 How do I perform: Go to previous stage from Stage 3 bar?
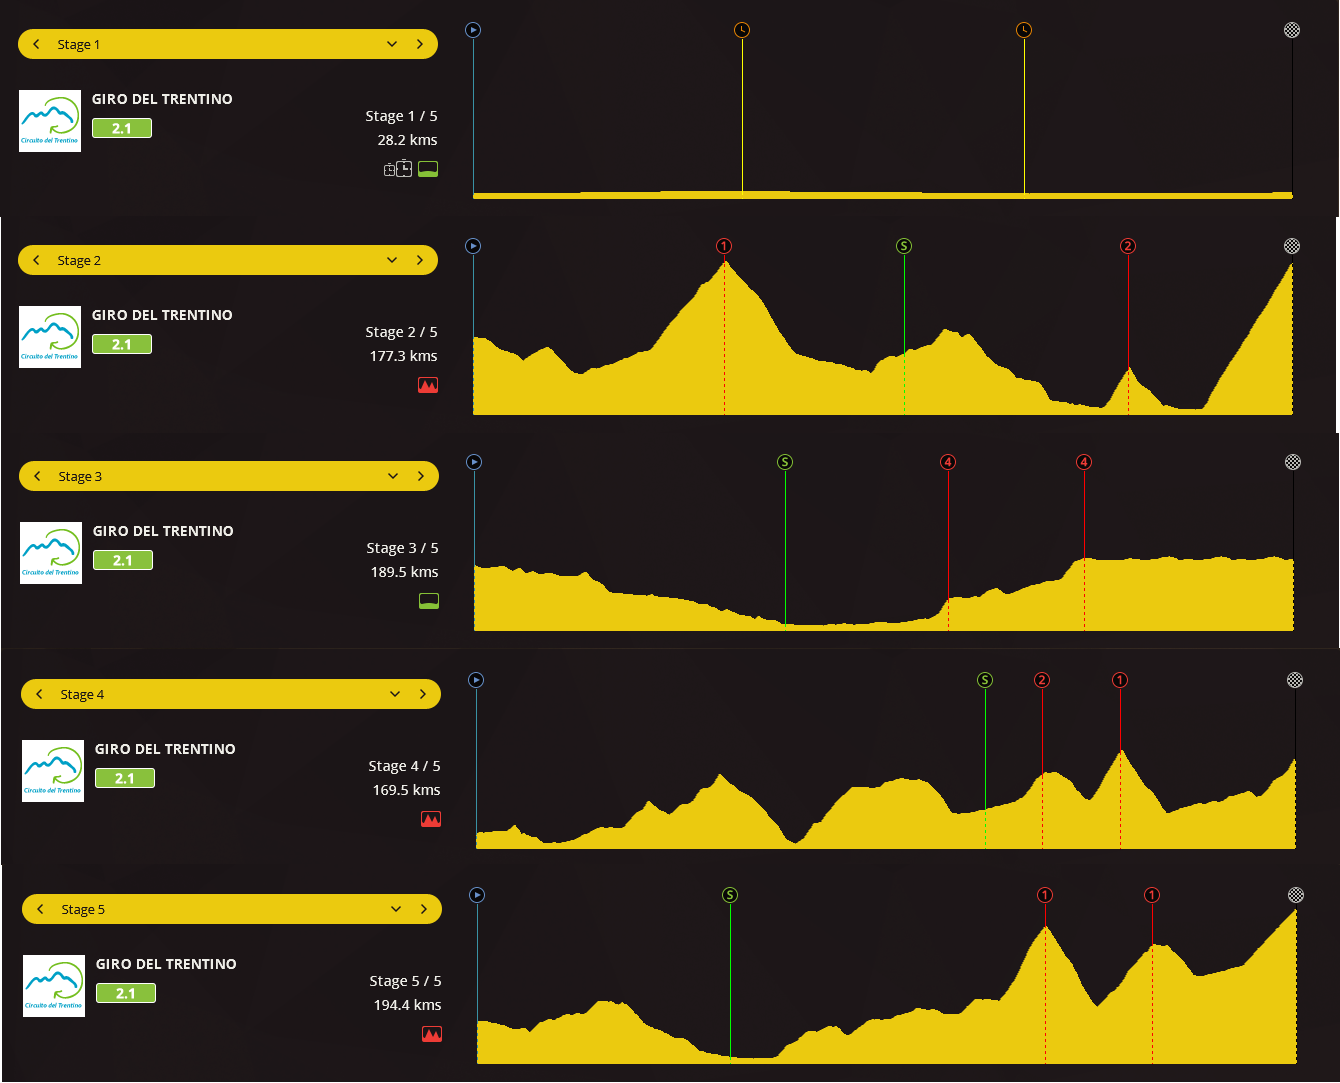click(x=38, y=476)
